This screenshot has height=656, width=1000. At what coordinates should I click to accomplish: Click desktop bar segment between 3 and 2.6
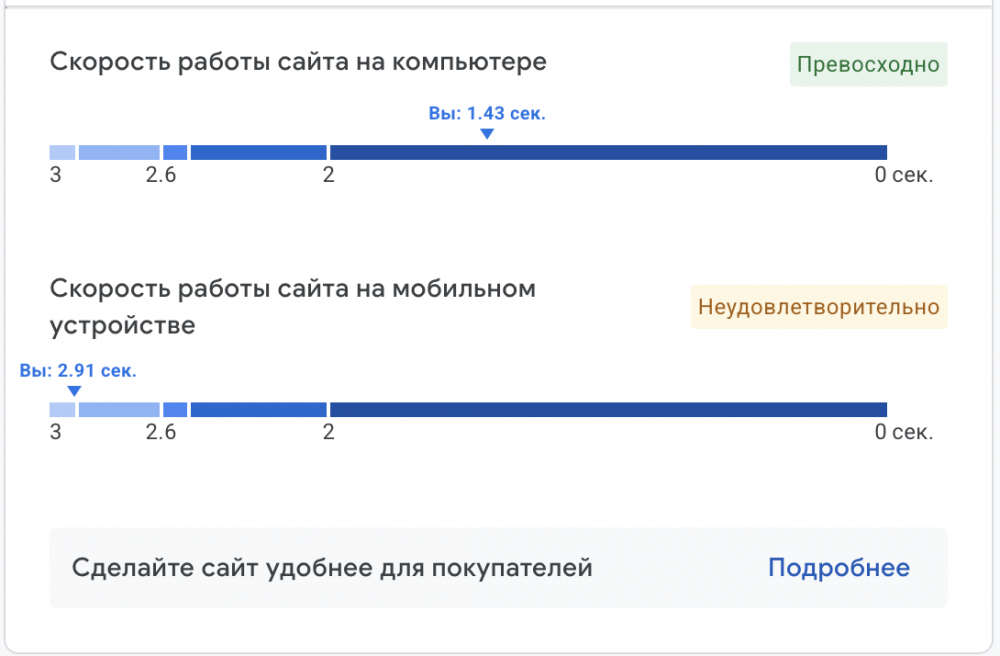(119, 152)
